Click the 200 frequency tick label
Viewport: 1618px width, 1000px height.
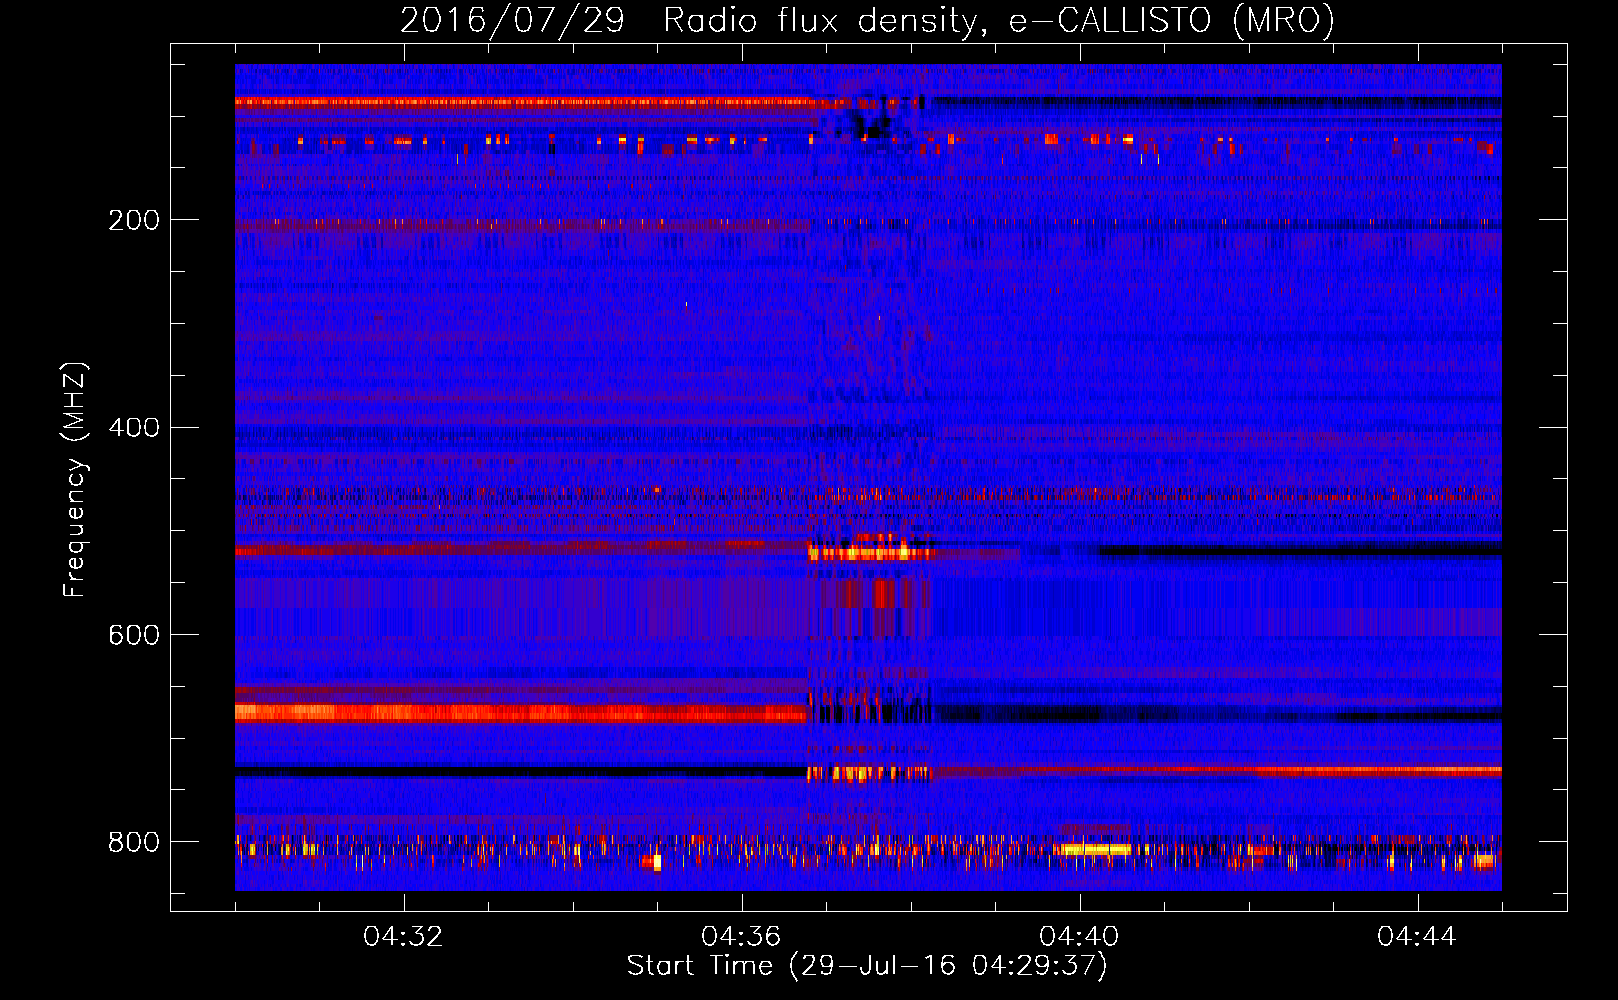134,220
